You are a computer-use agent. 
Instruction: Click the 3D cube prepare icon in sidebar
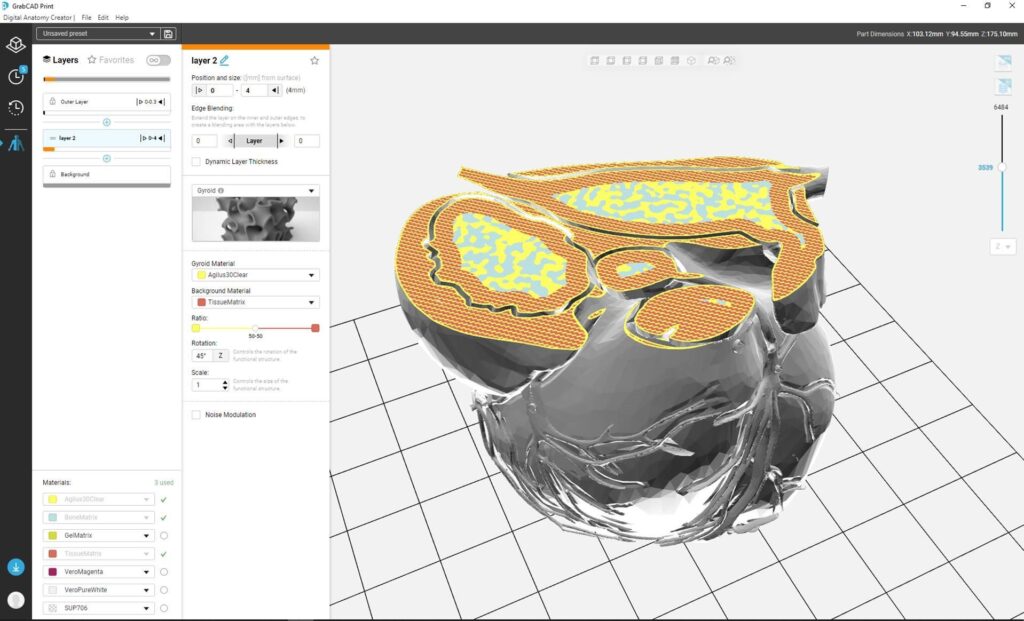click(x=15, y=45)
